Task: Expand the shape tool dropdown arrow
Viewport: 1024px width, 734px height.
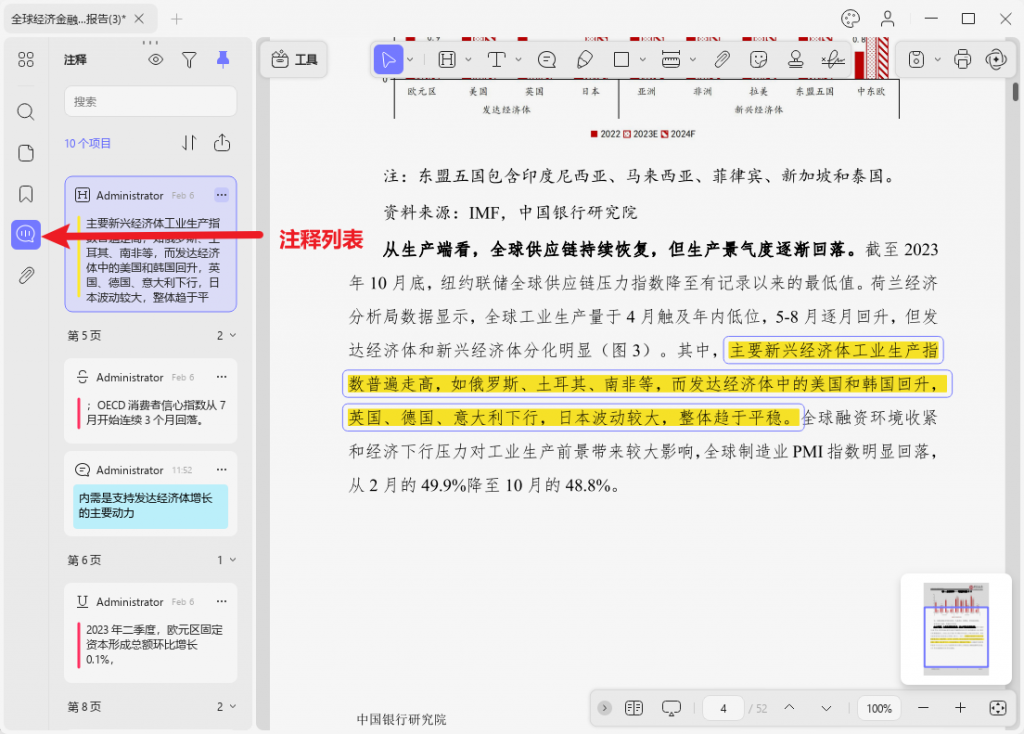Action: [643, 60]
